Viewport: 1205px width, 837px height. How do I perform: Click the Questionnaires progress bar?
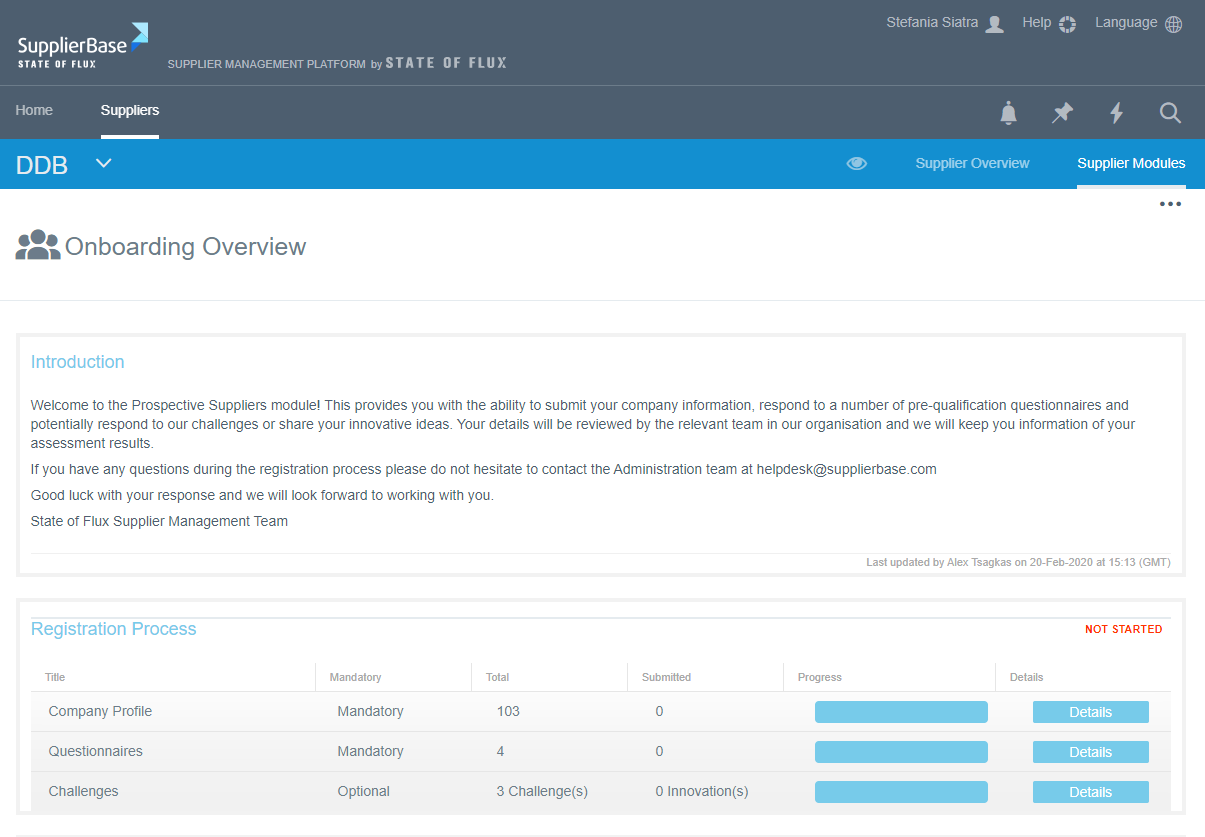(x=901, y=751)
